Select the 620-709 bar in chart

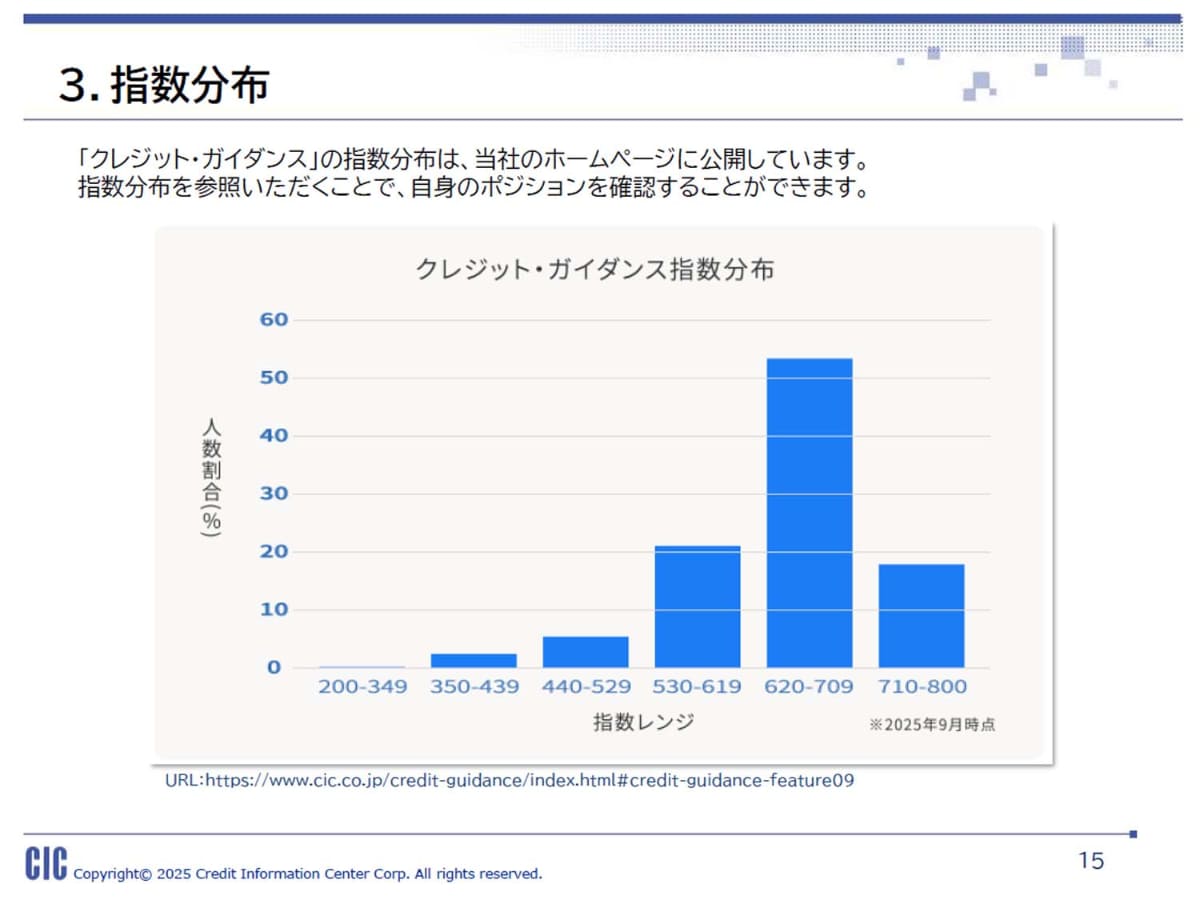[810, 513]
